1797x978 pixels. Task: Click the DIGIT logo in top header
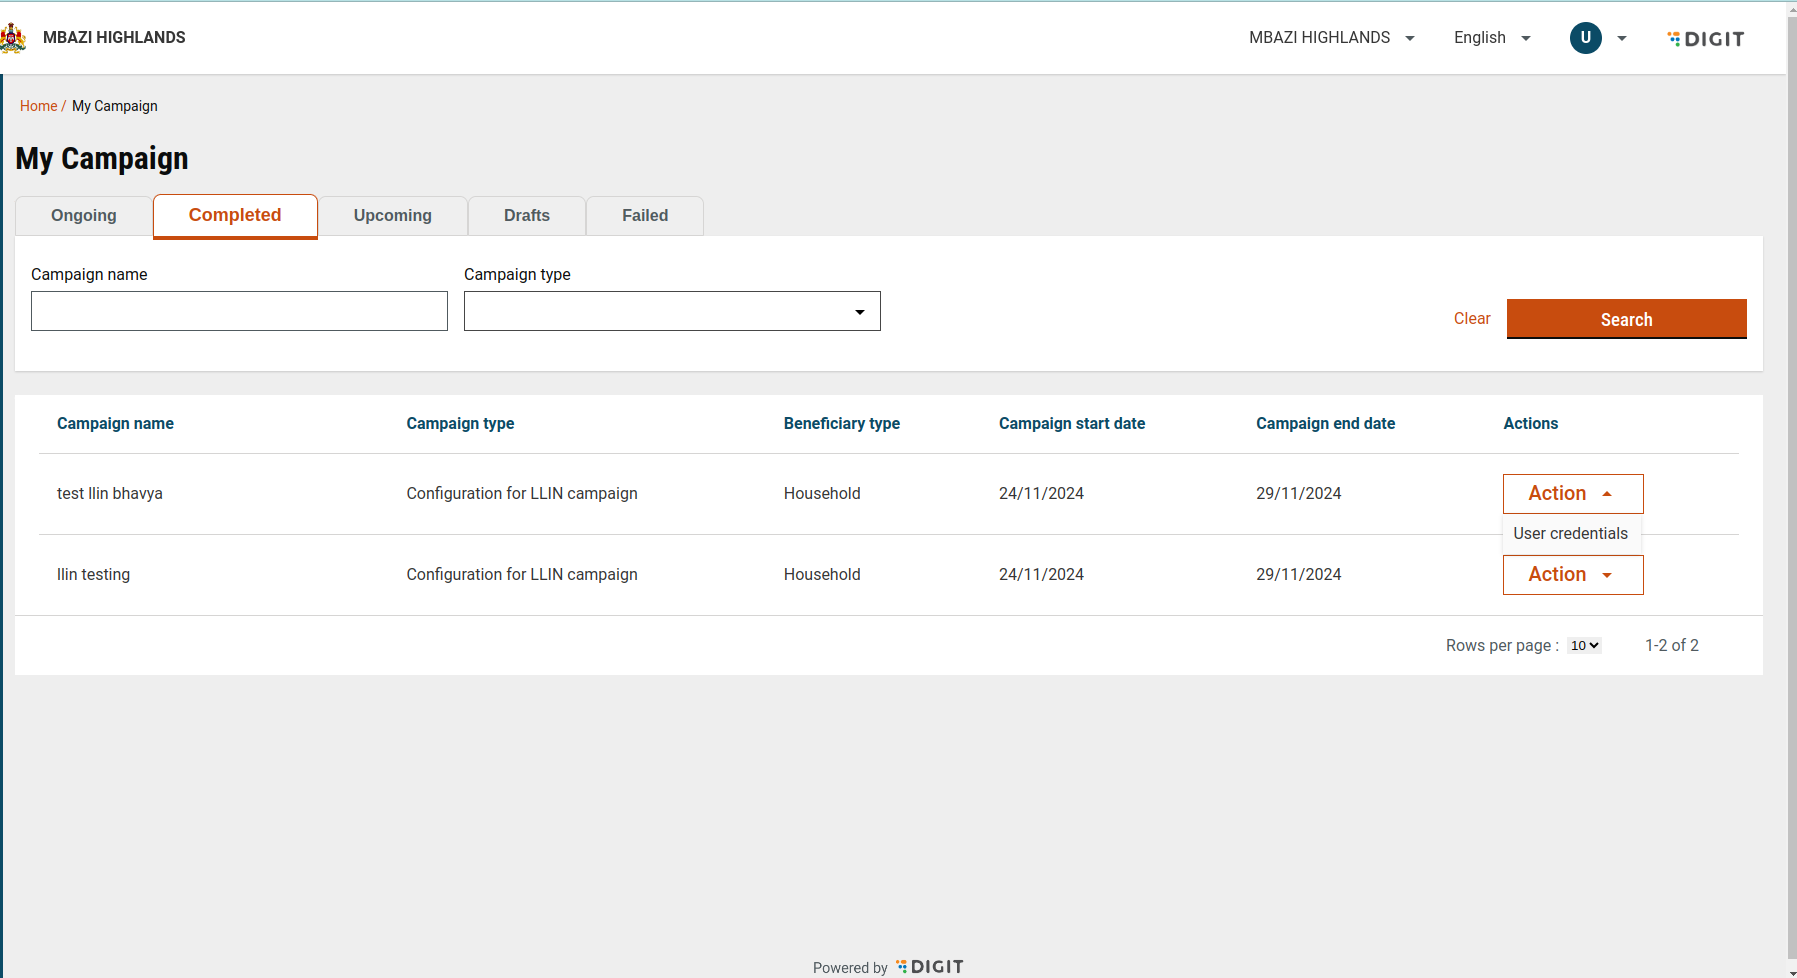click(1706, 39)
